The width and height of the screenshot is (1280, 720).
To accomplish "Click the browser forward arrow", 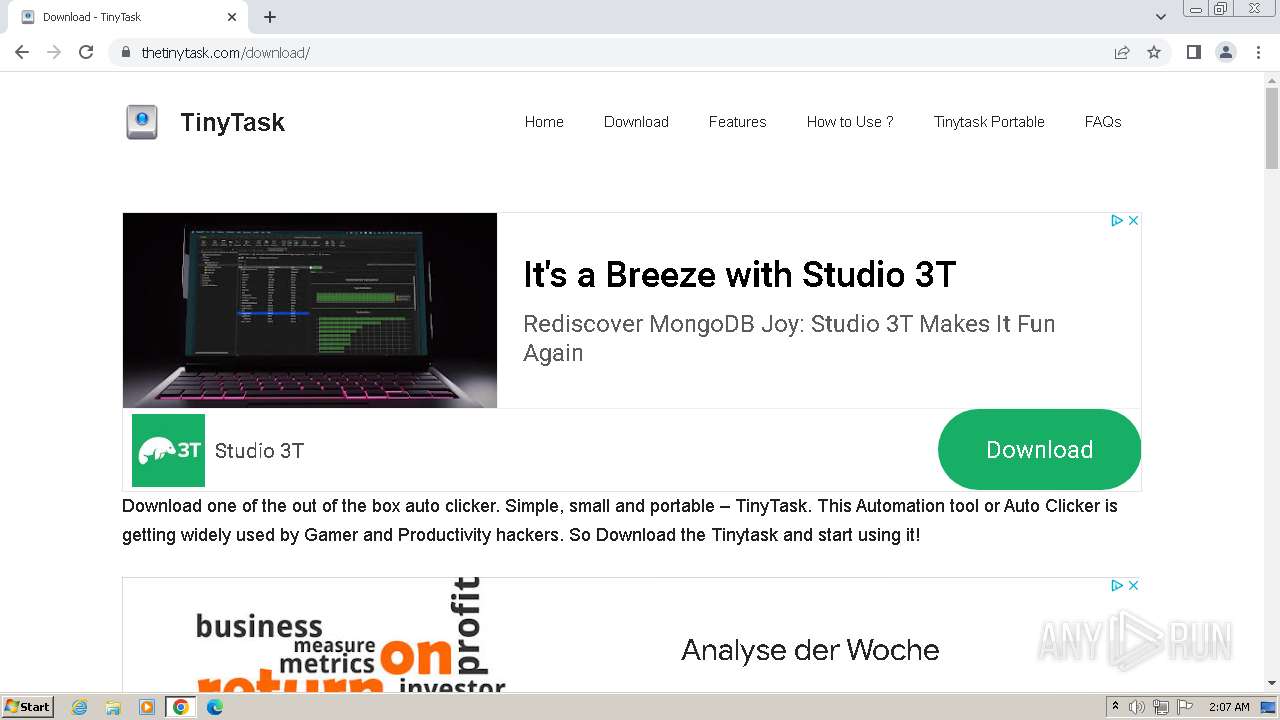I will click(54, 52).
